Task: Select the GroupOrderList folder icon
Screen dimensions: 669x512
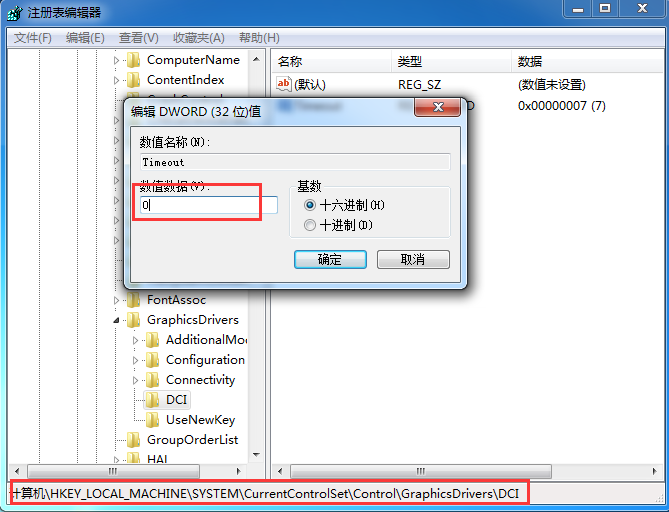Action: [x=134, y=440]
